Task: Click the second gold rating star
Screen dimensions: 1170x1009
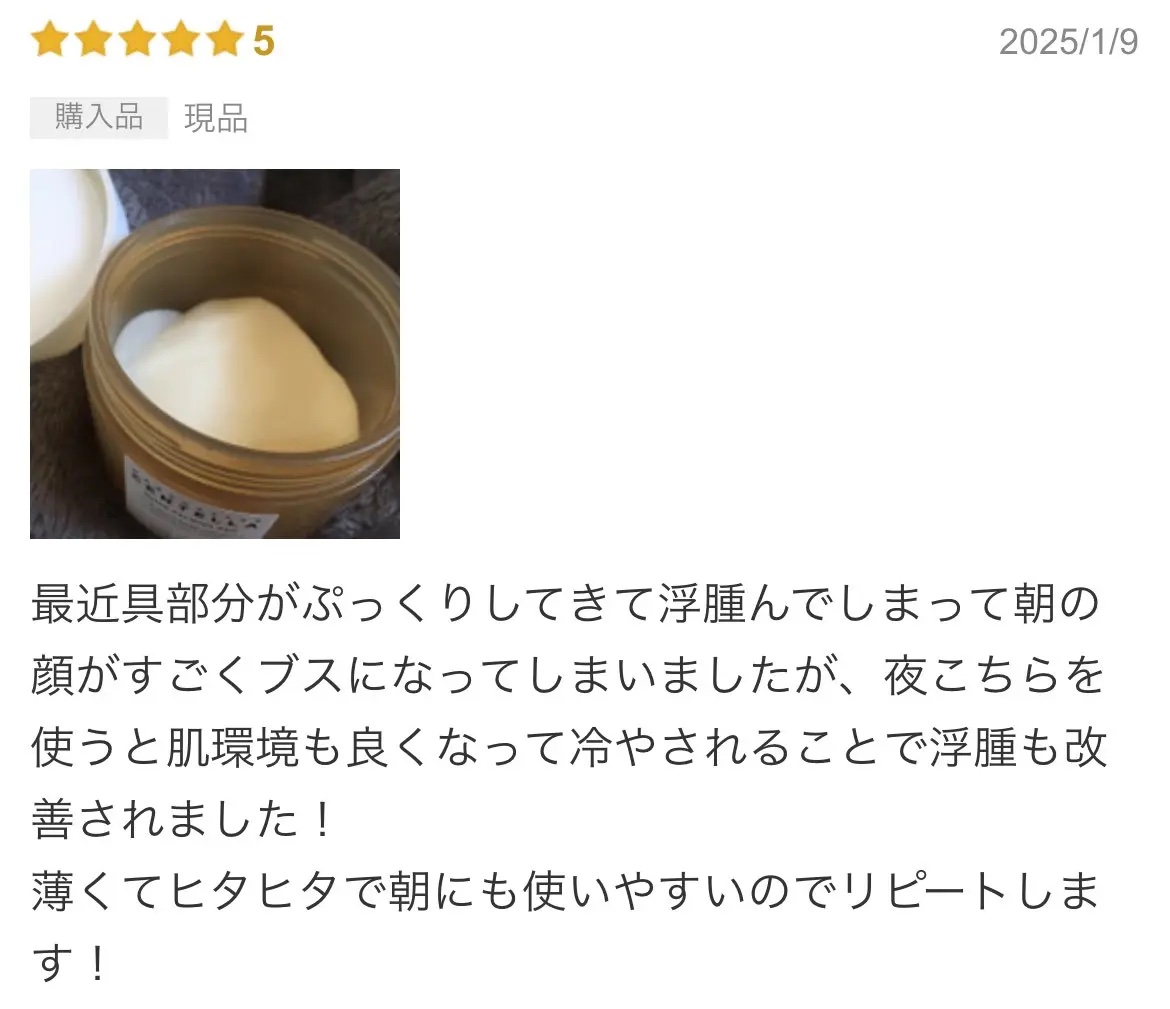Action: click(x=94, y=40)
